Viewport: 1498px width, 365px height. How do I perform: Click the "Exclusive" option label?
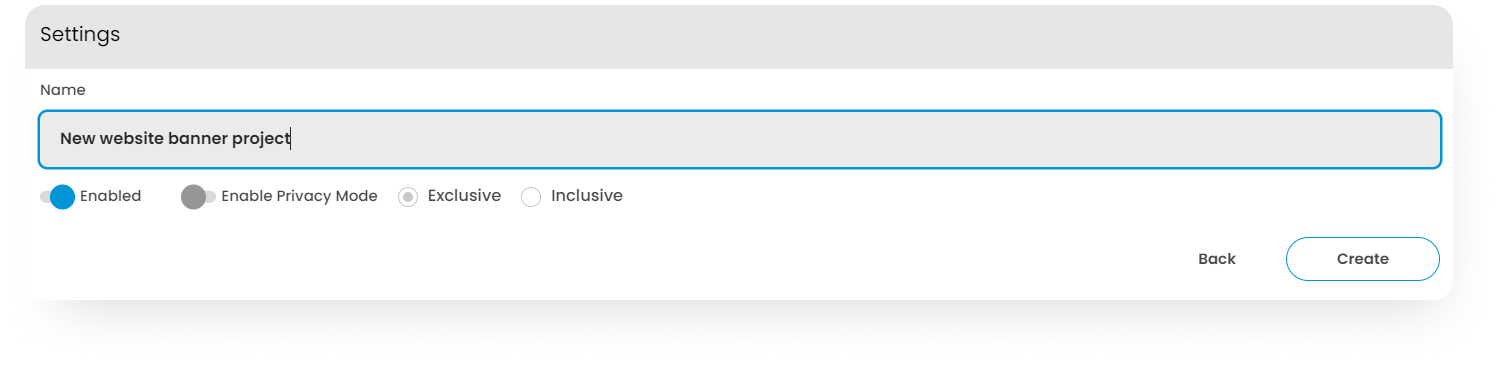point(464,196)
